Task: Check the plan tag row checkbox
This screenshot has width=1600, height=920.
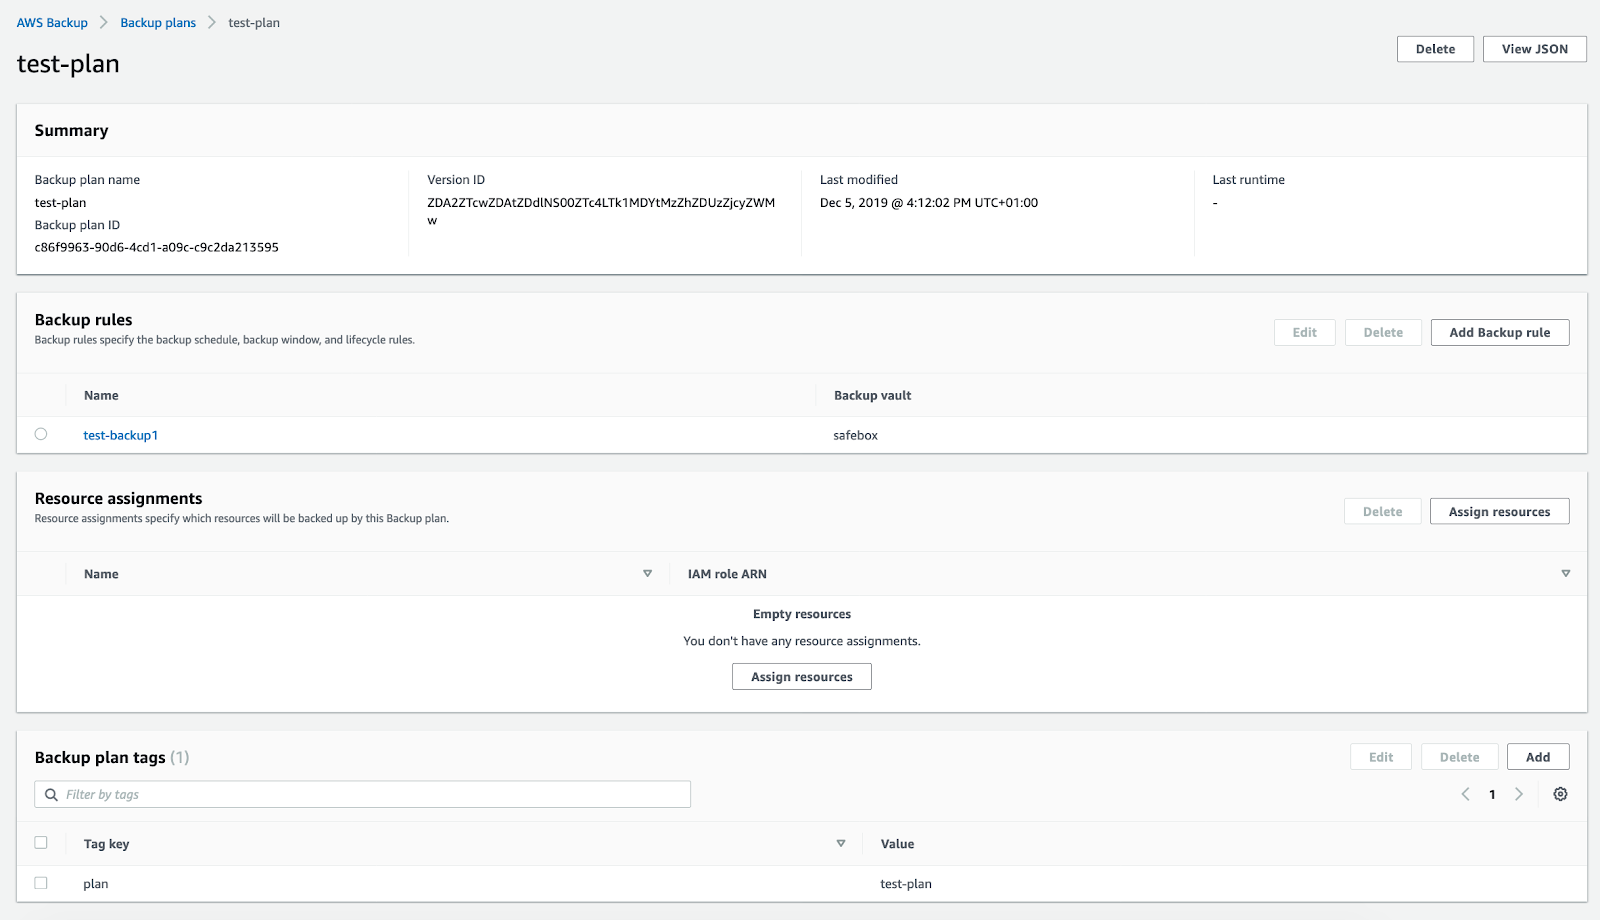Action: click(41, 883)
